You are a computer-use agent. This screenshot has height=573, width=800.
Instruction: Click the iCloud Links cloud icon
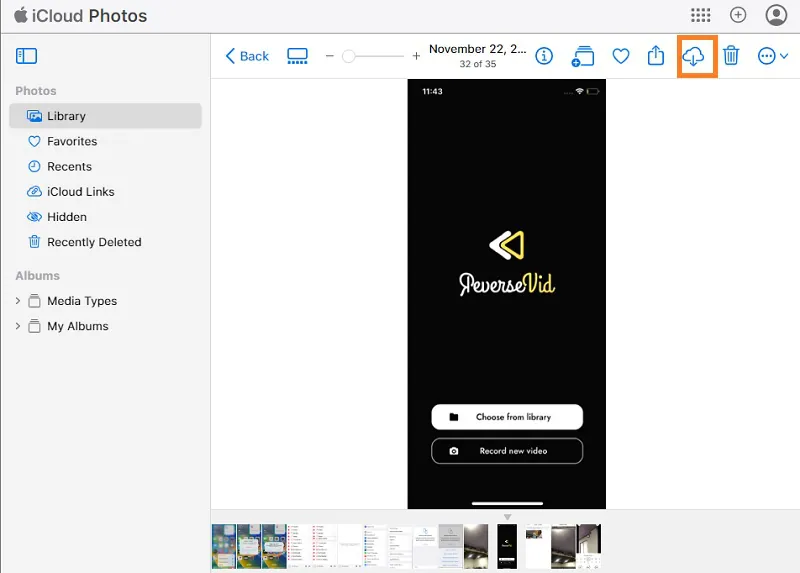[x=34, y=192]
